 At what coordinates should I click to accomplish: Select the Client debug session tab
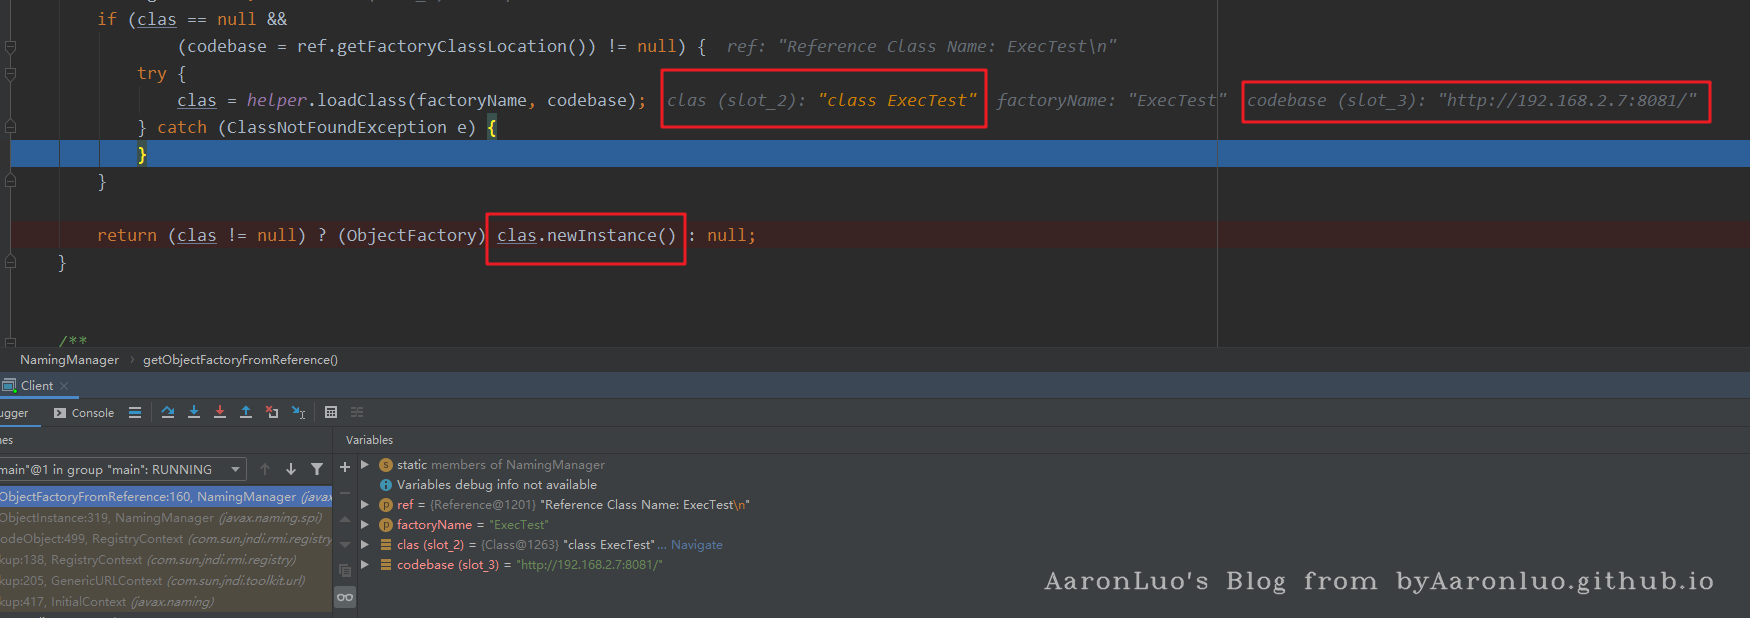point(36,386)
